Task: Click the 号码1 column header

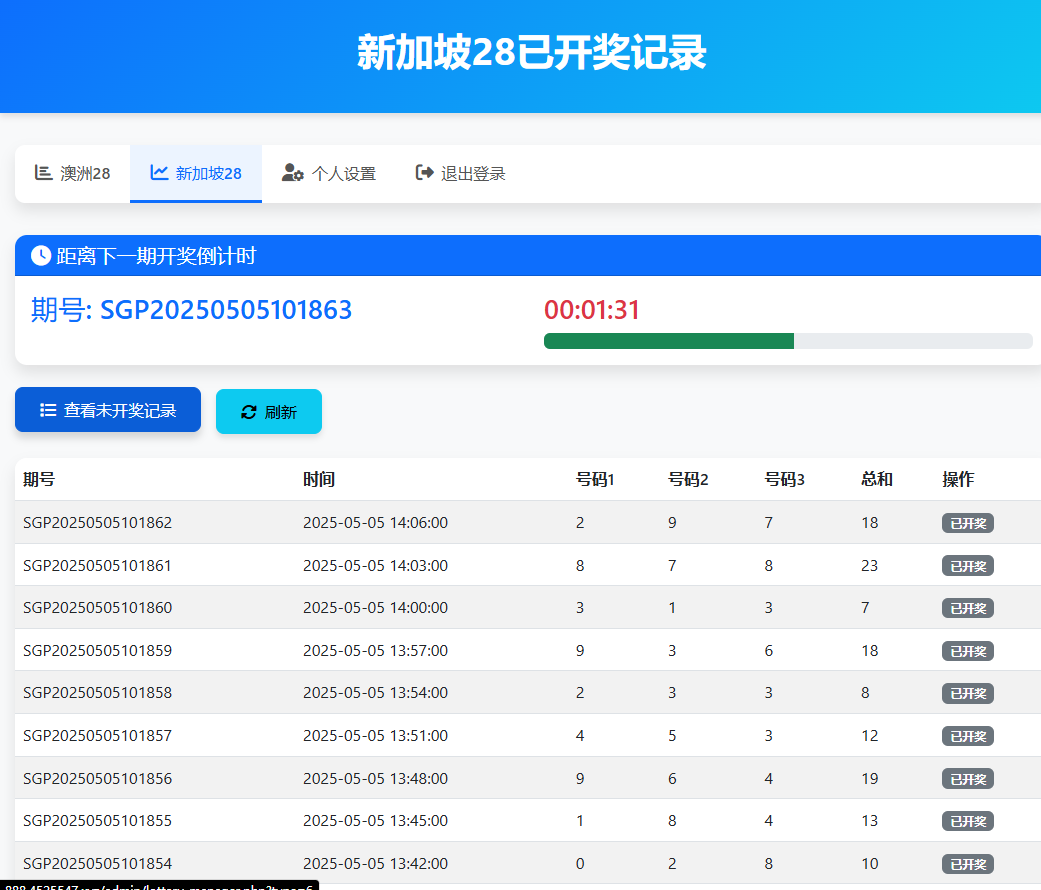Action: [x=596, y=479]
